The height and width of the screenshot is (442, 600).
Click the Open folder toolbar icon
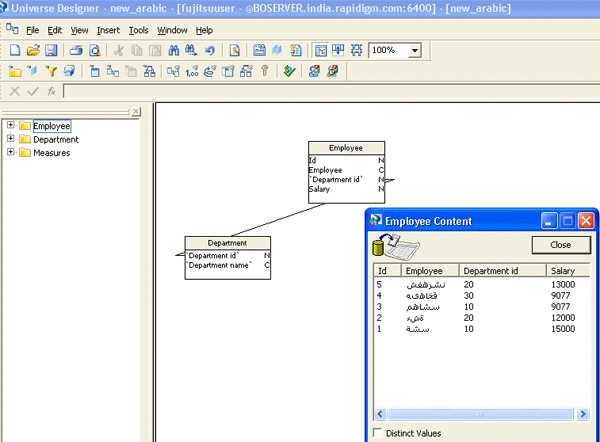[33, 50]
